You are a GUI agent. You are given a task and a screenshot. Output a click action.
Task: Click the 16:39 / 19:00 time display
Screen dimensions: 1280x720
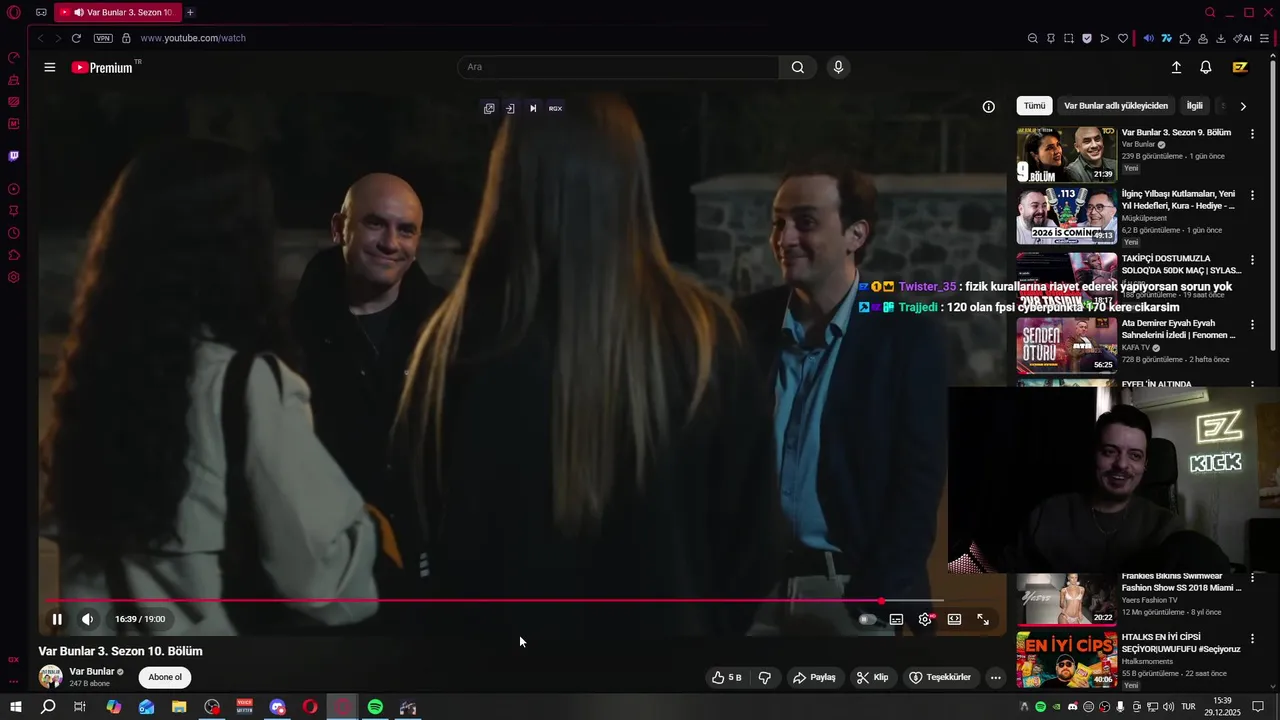[140, 619]
